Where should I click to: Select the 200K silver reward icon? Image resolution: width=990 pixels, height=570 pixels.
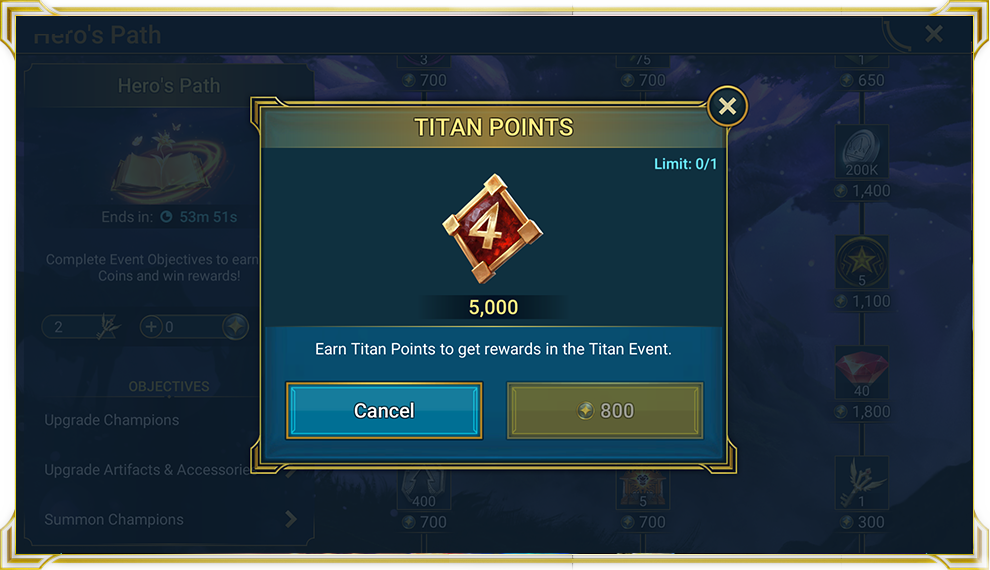[x=862, y=151]
